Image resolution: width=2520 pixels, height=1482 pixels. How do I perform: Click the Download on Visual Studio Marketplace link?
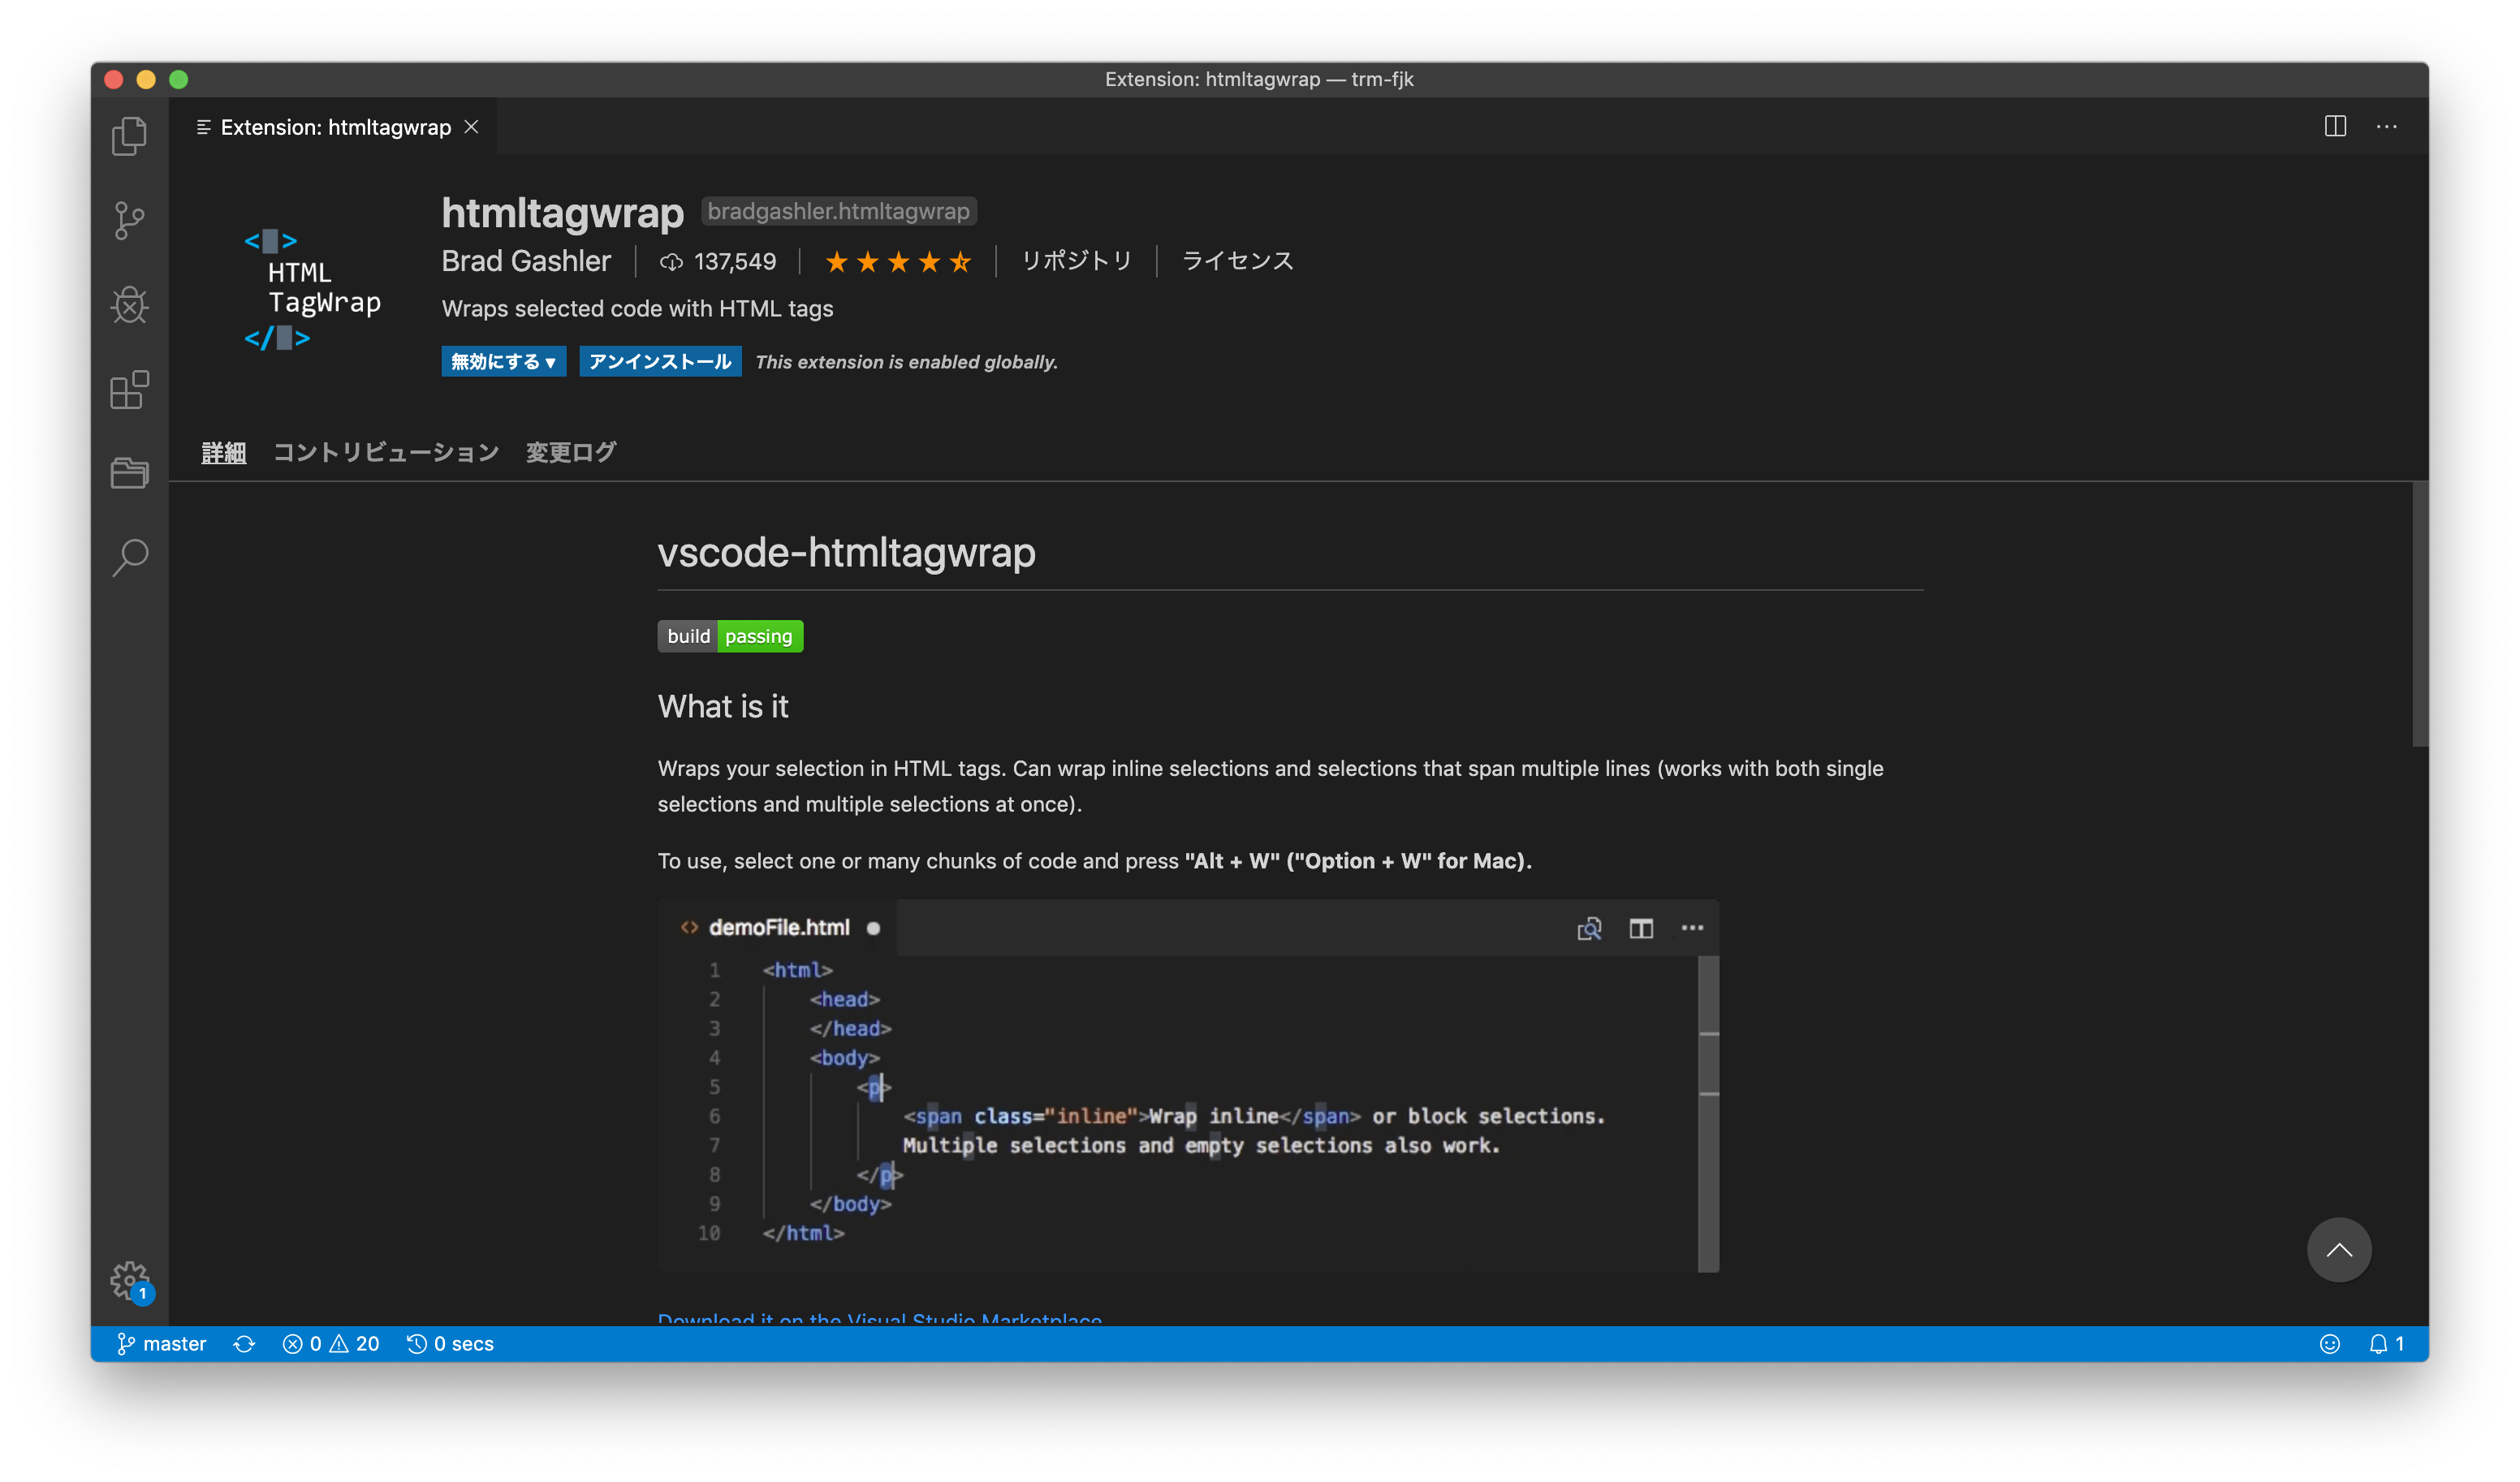880,1318
